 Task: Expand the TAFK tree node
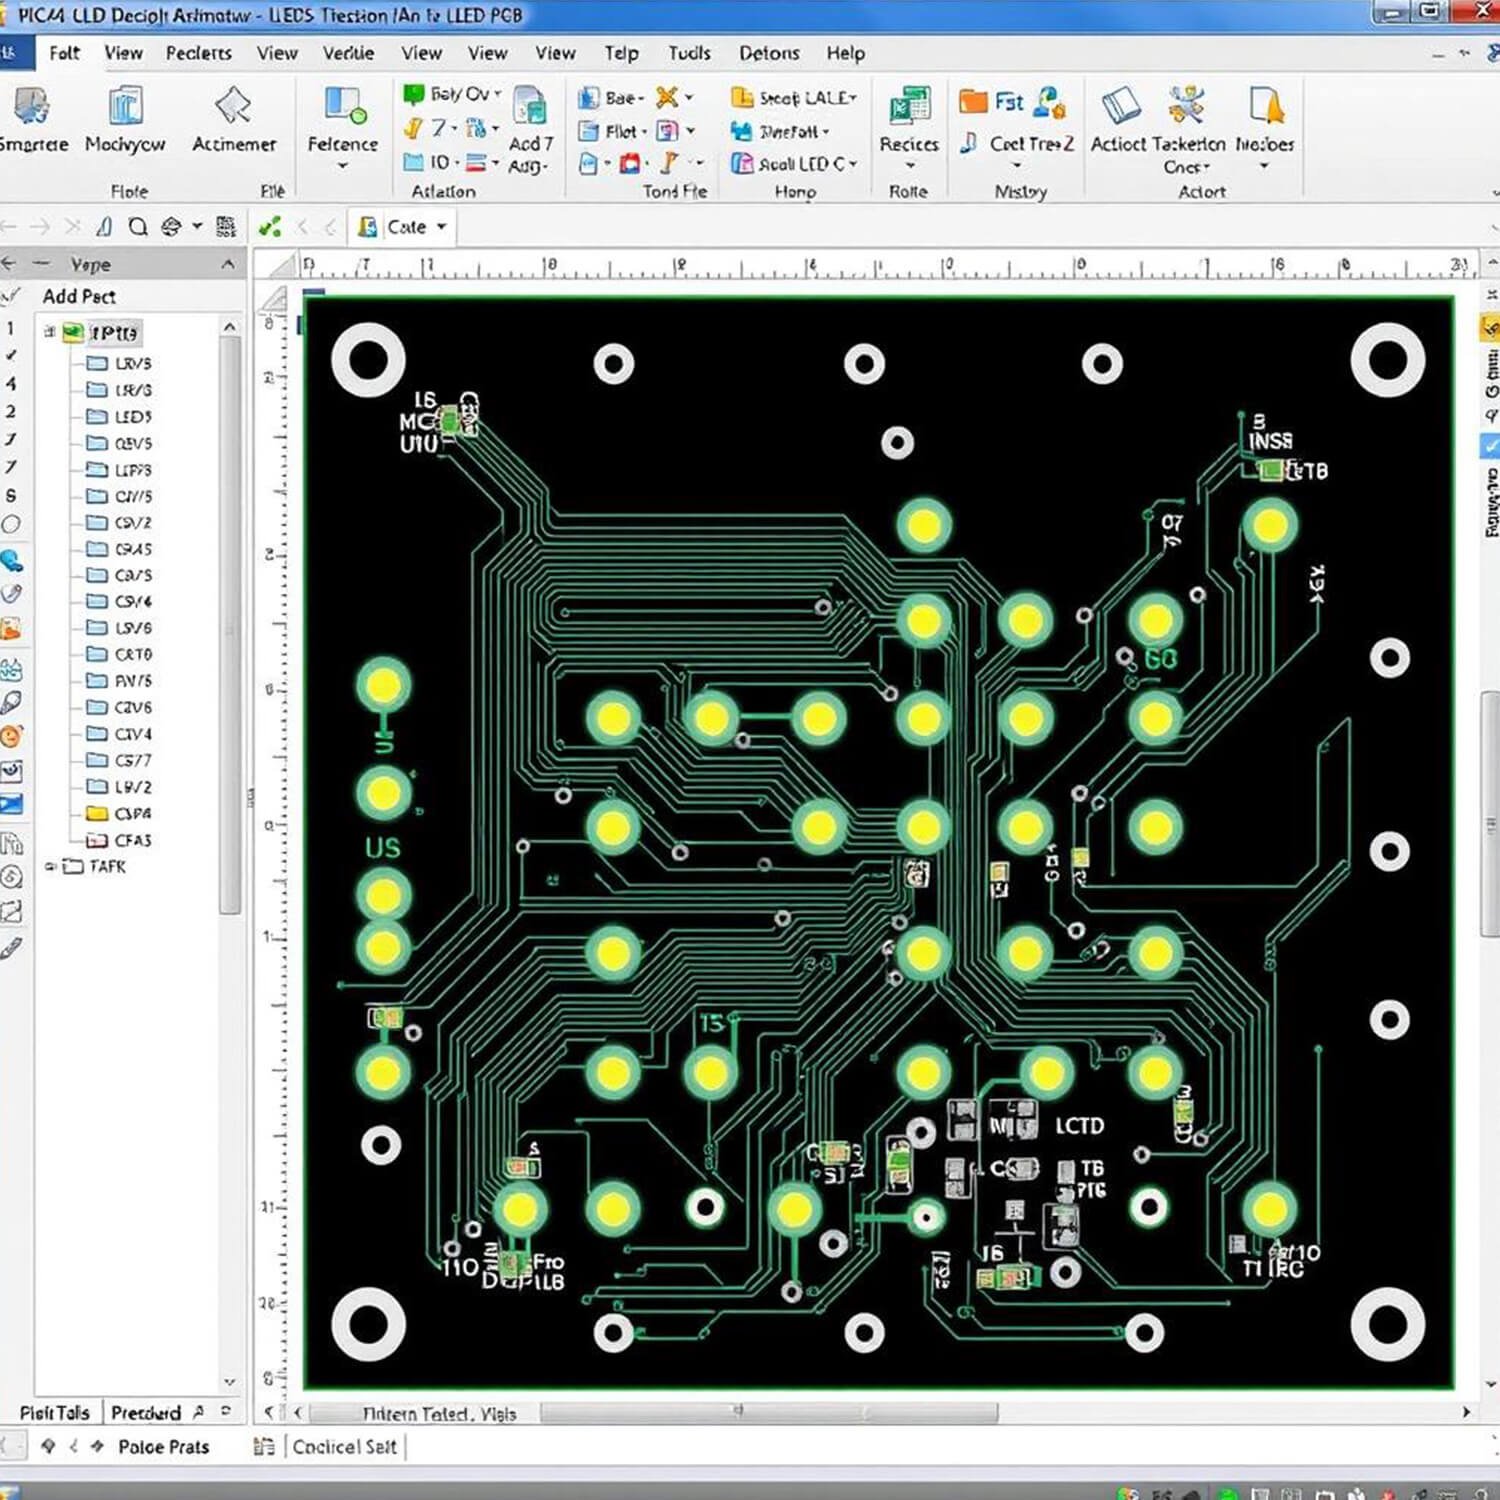coord(50,866)
